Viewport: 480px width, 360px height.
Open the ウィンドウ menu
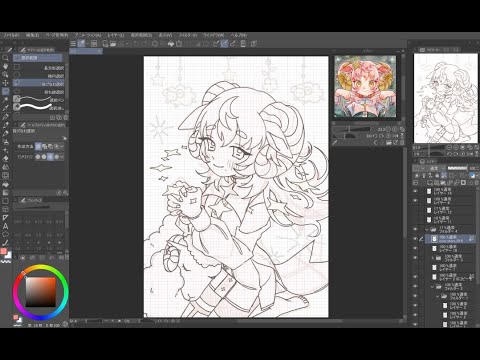click(x=214, y=35)
